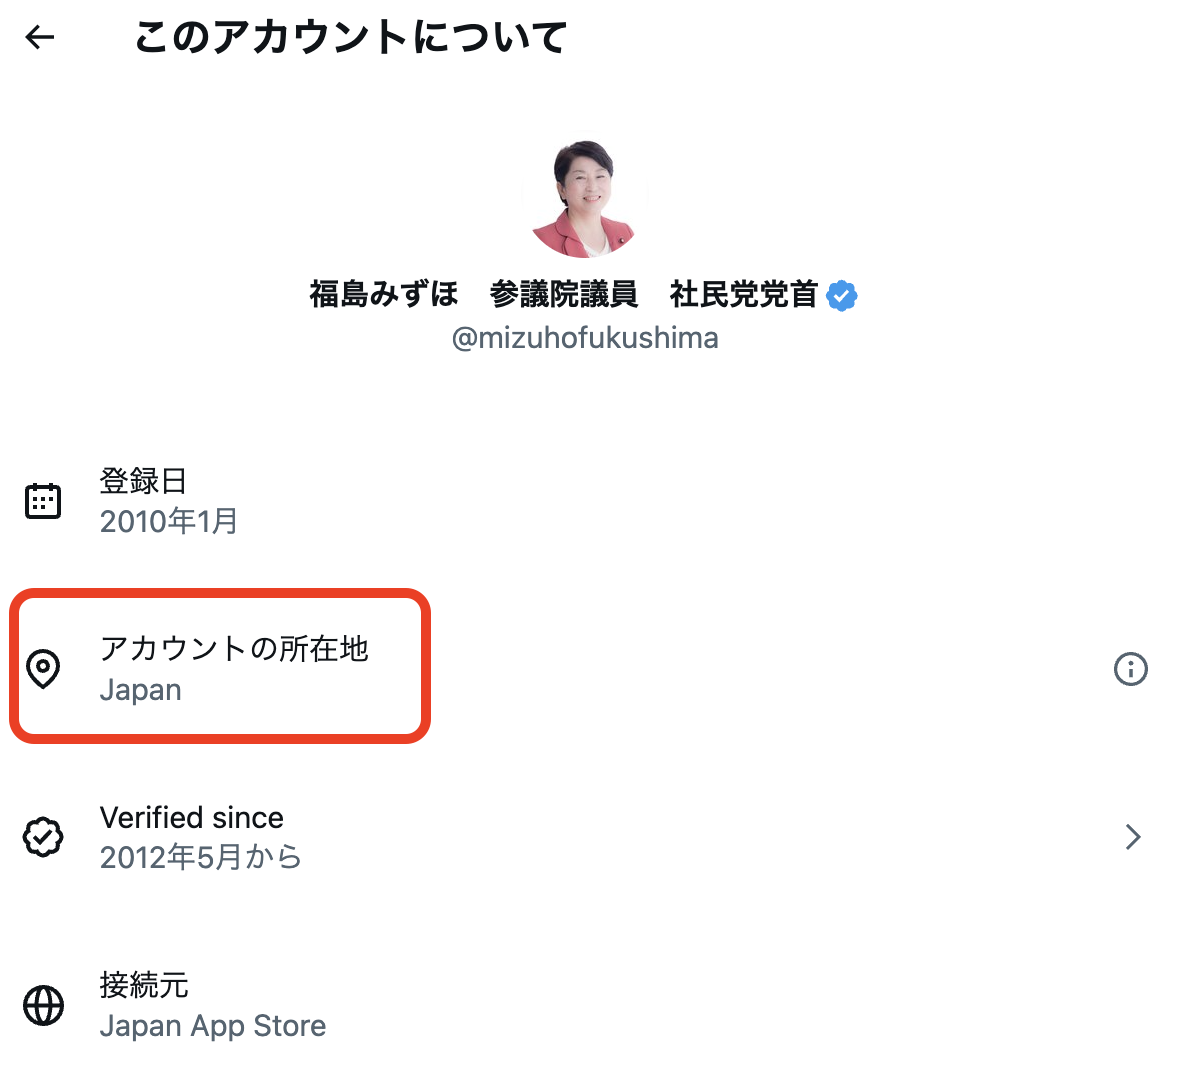Click the display name 福島みずほ 参議院議員 社民党党首
This screenshot has height=1076, width=1178.
(x=563, y=295)
